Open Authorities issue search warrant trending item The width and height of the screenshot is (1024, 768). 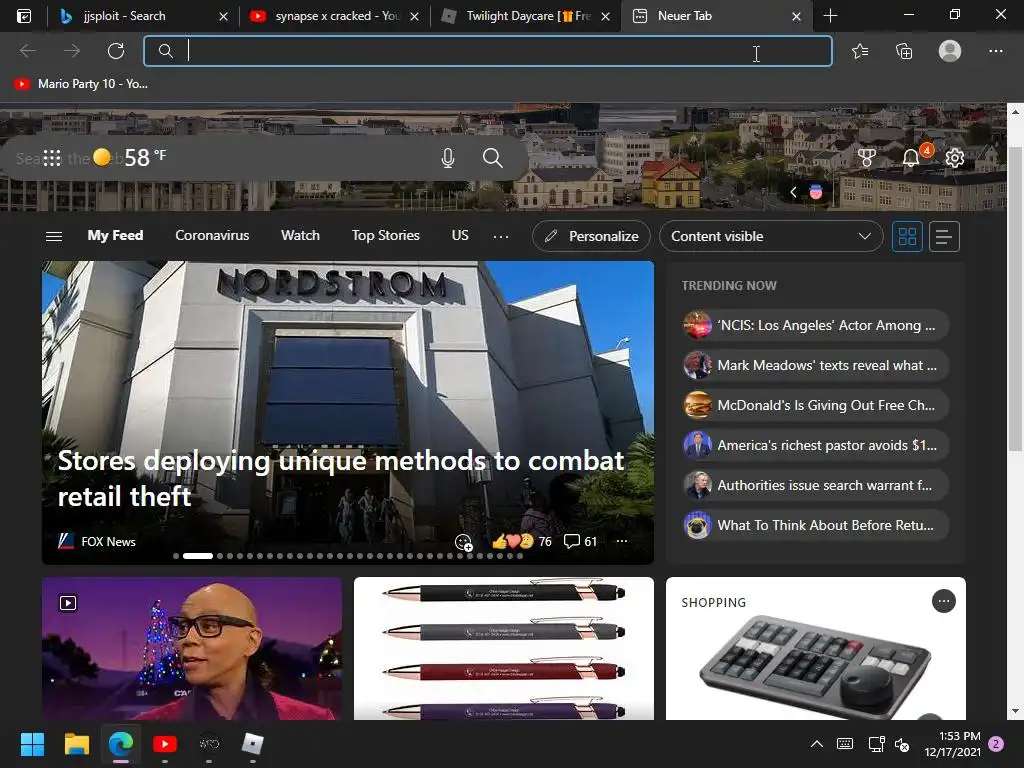pyautogui.click(x=815, y=485)
